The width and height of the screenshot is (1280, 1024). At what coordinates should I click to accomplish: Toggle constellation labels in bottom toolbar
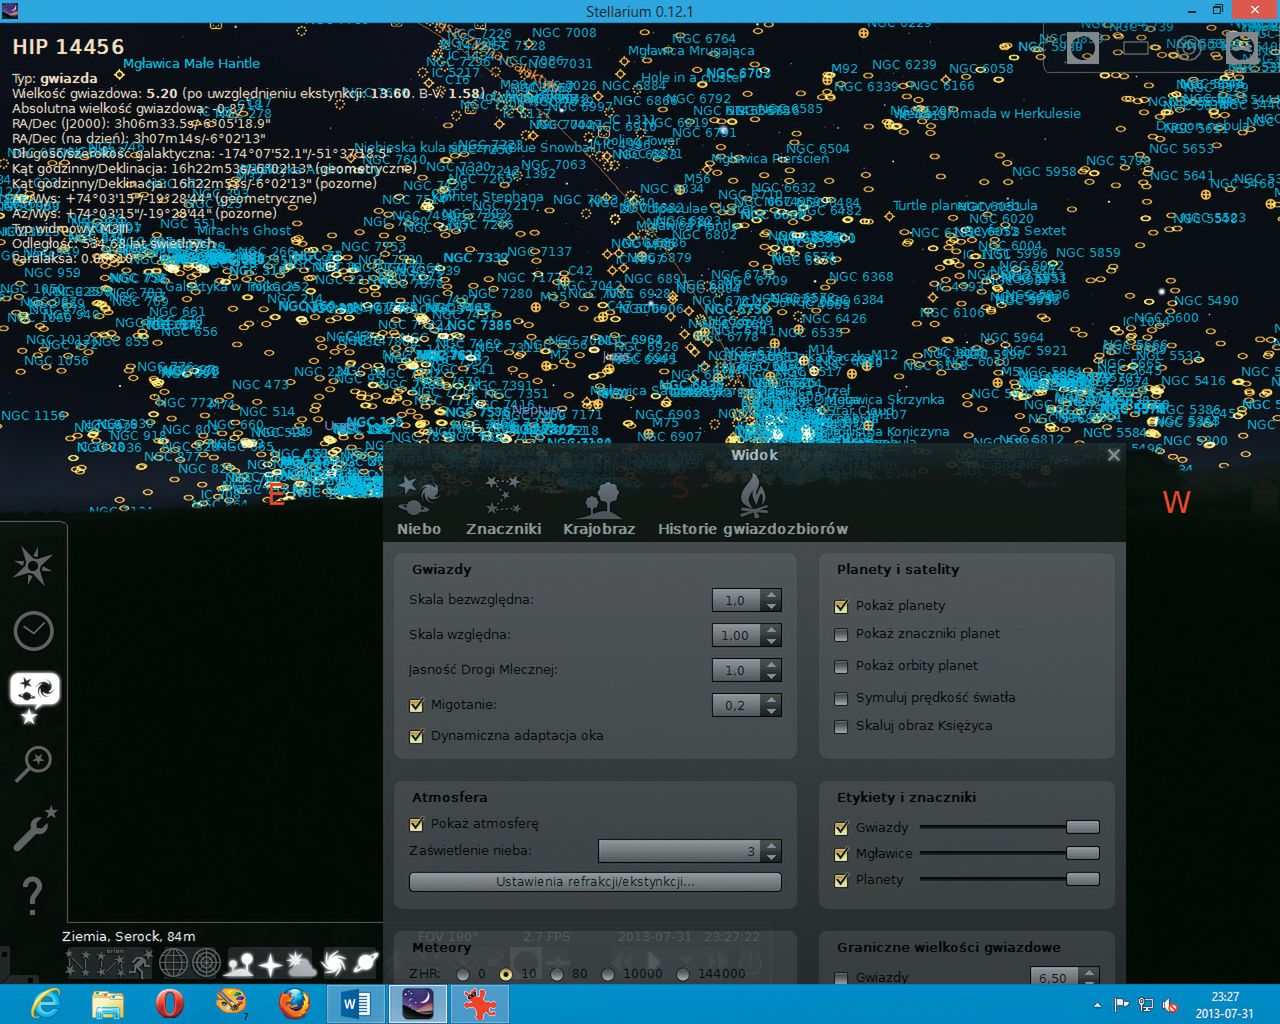(x=109, y=963)
